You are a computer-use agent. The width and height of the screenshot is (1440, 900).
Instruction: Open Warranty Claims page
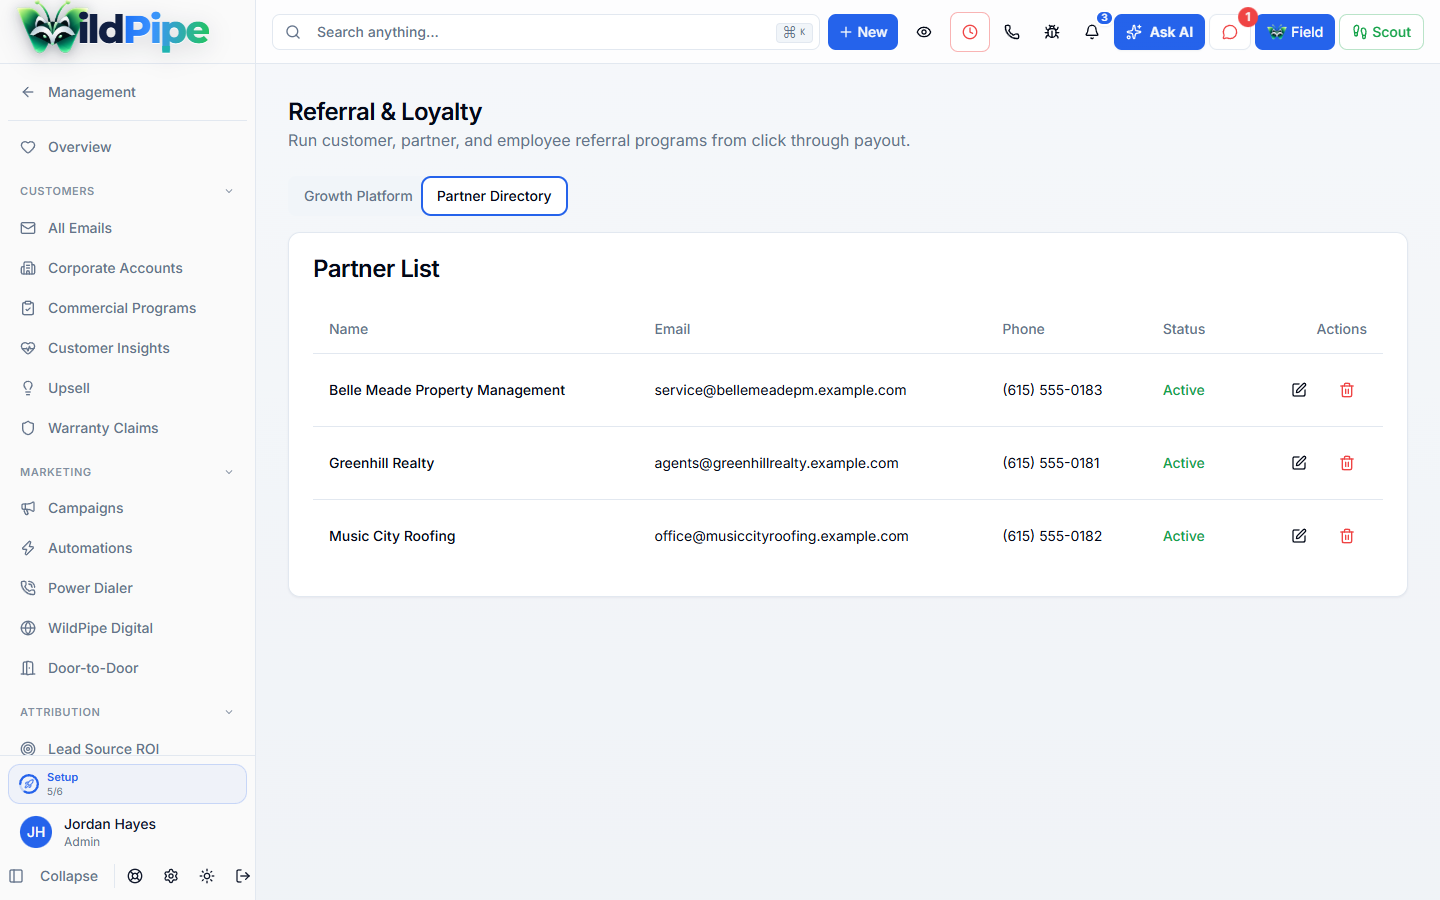(x=127, y=428)
